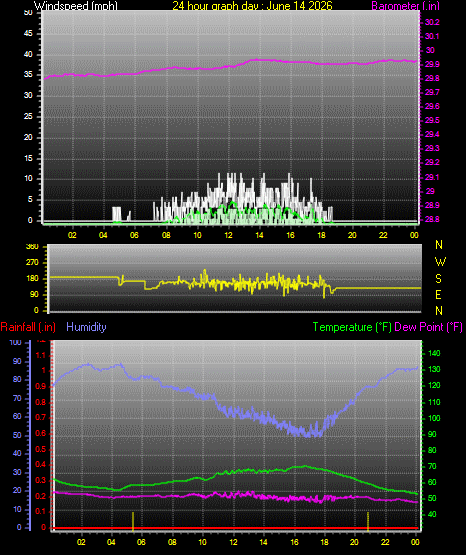Click the W direction label on wind chart
This screenshot has width=466, height=555.
[x=440, y=262]
